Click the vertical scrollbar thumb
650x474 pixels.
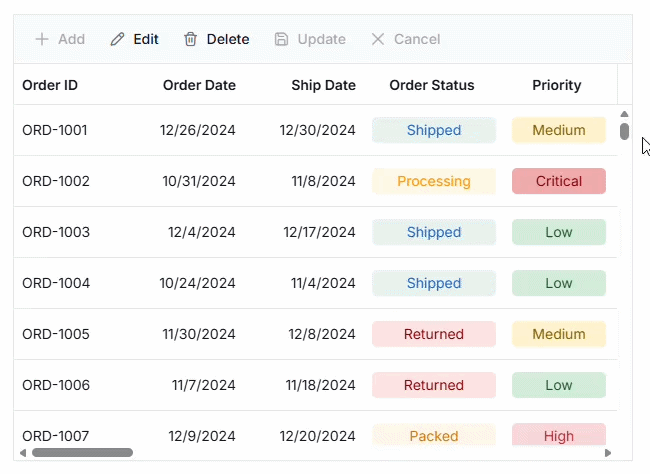624,130
